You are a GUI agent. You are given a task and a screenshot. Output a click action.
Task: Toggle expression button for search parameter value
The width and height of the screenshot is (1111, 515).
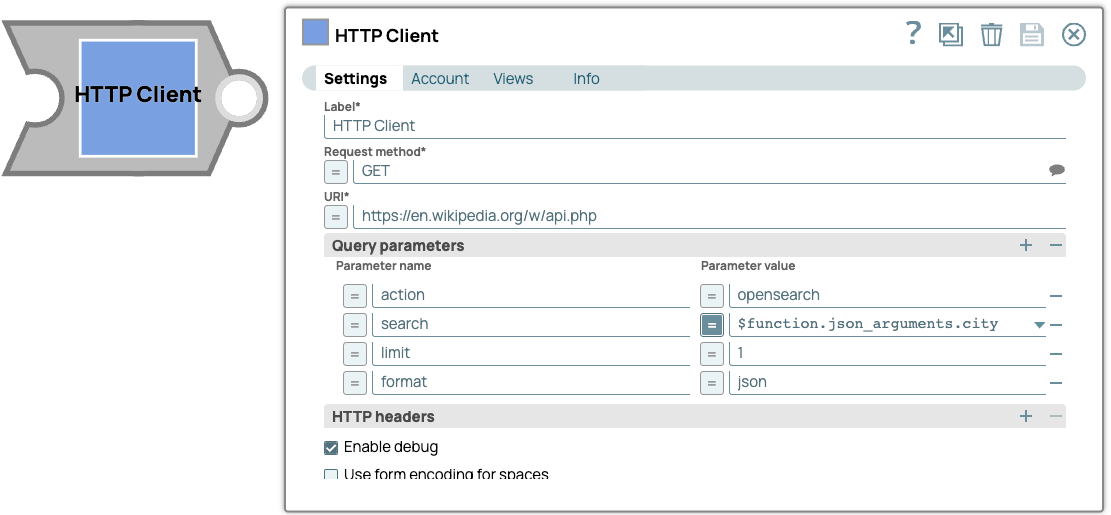pyautogui.click(x=711, y=325)
